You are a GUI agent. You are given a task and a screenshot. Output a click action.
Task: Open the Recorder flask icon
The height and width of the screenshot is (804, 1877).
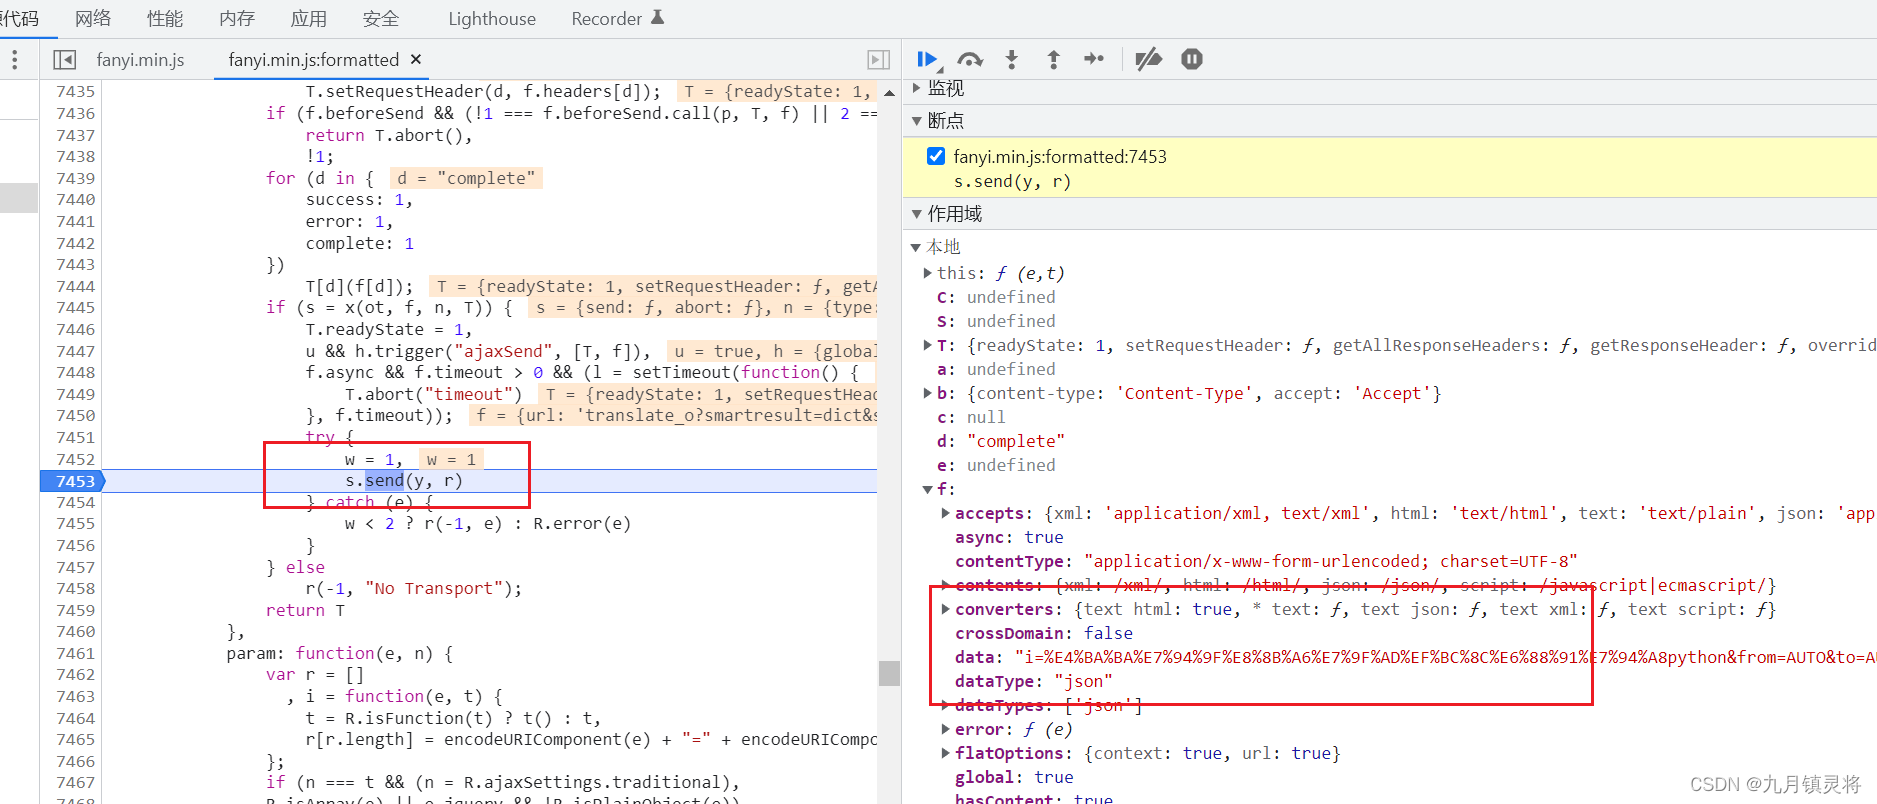657,17
